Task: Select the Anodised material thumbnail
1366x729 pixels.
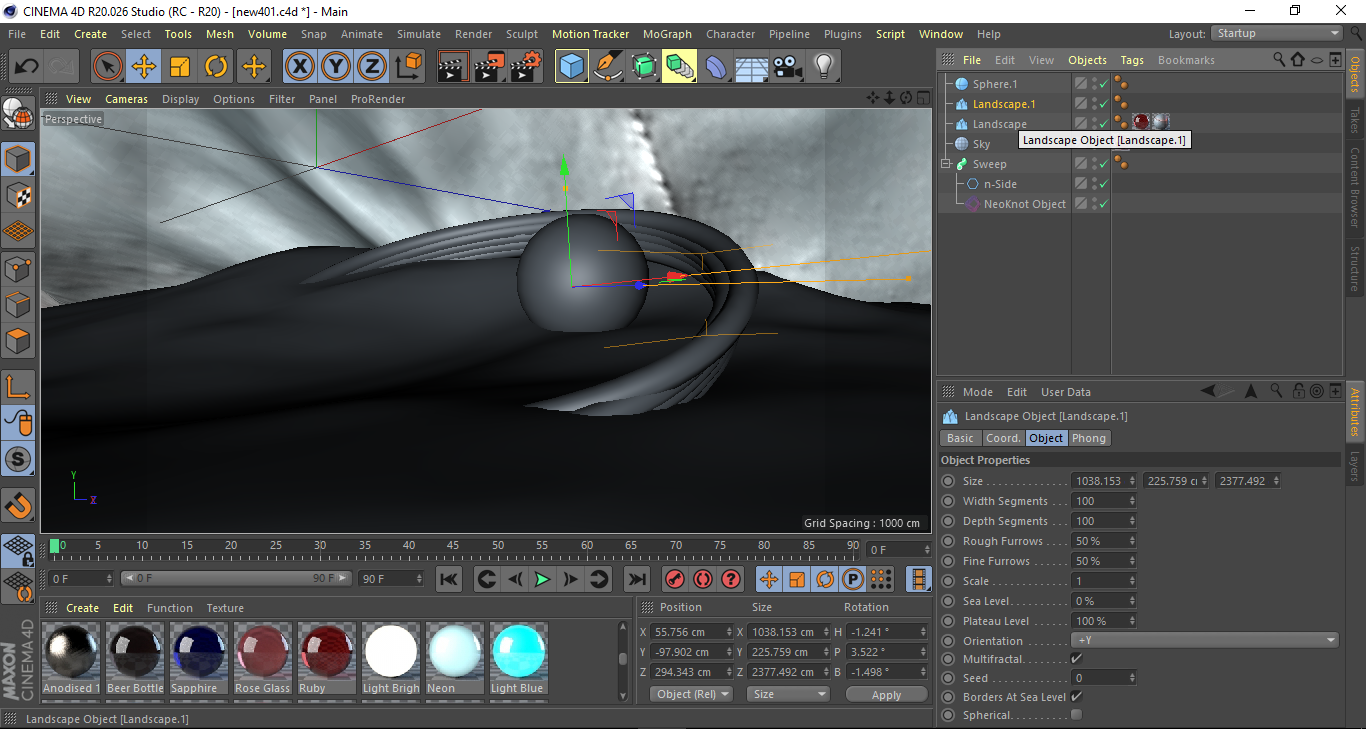Action: (71, 652)
